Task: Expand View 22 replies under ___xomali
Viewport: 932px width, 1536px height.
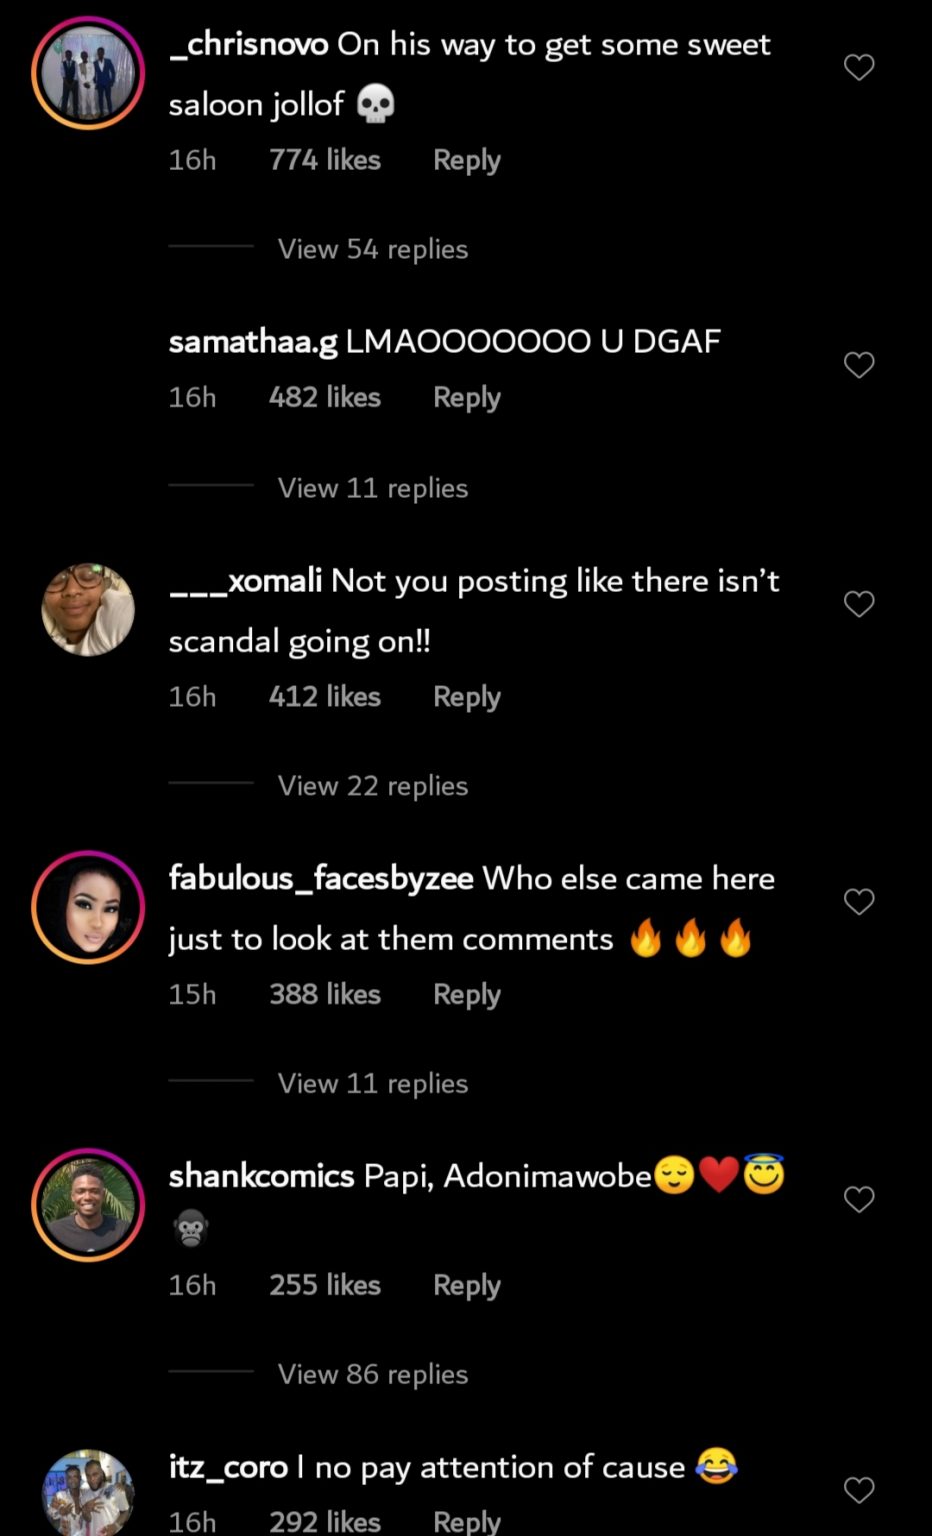Action: [x=372, y=786]
